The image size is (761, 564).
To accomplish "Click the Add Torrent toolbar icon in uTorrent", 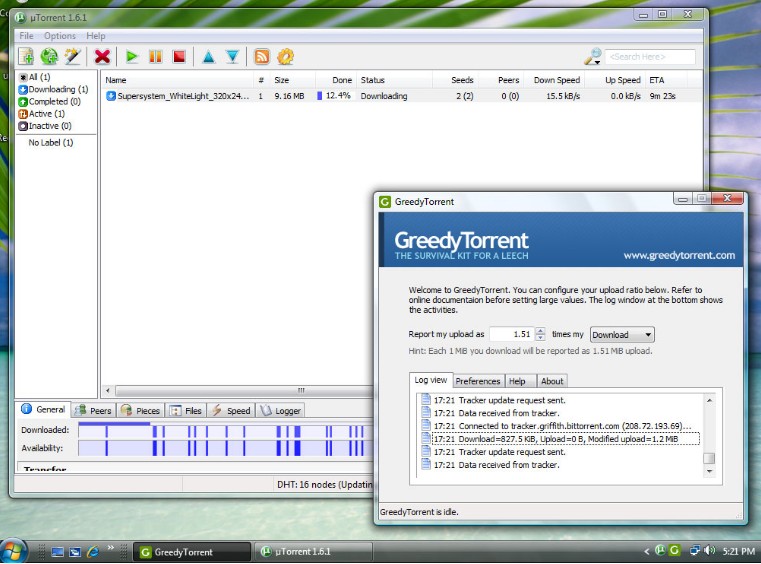I will tap(26, 57).
